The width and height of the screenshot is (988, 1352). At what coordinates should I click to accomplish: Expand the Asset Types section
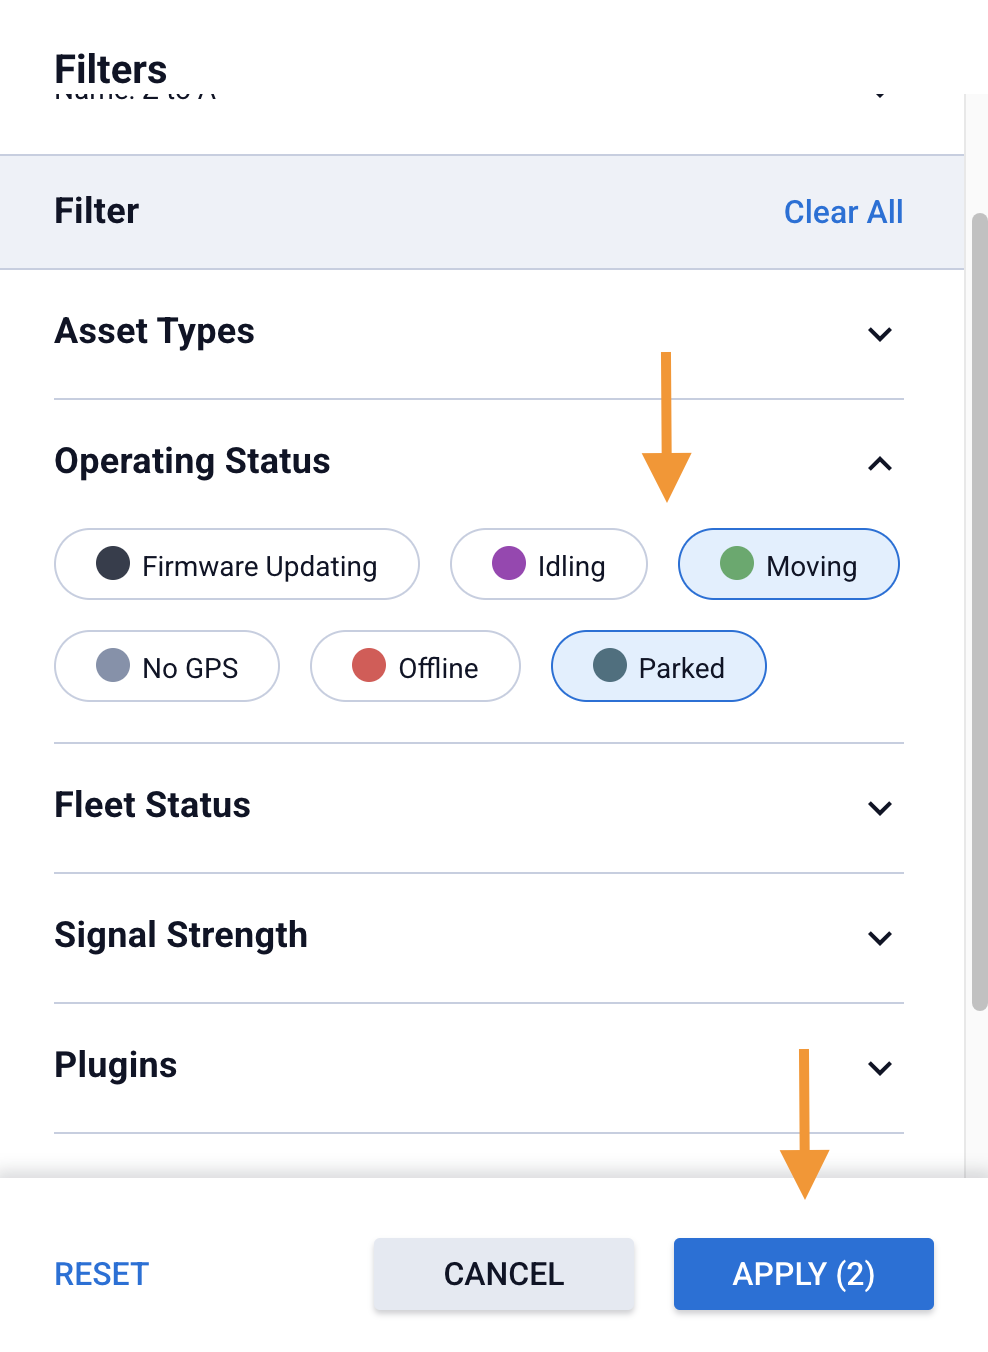tap(880, 334)
